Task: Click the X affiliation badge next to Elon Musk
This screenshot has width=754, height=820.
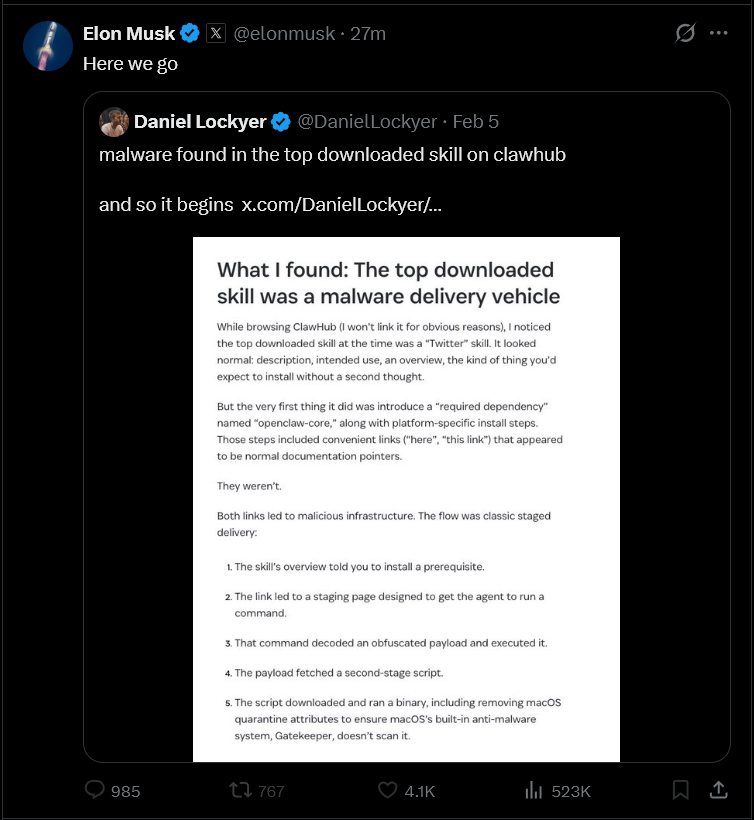Action: point(216,32)
